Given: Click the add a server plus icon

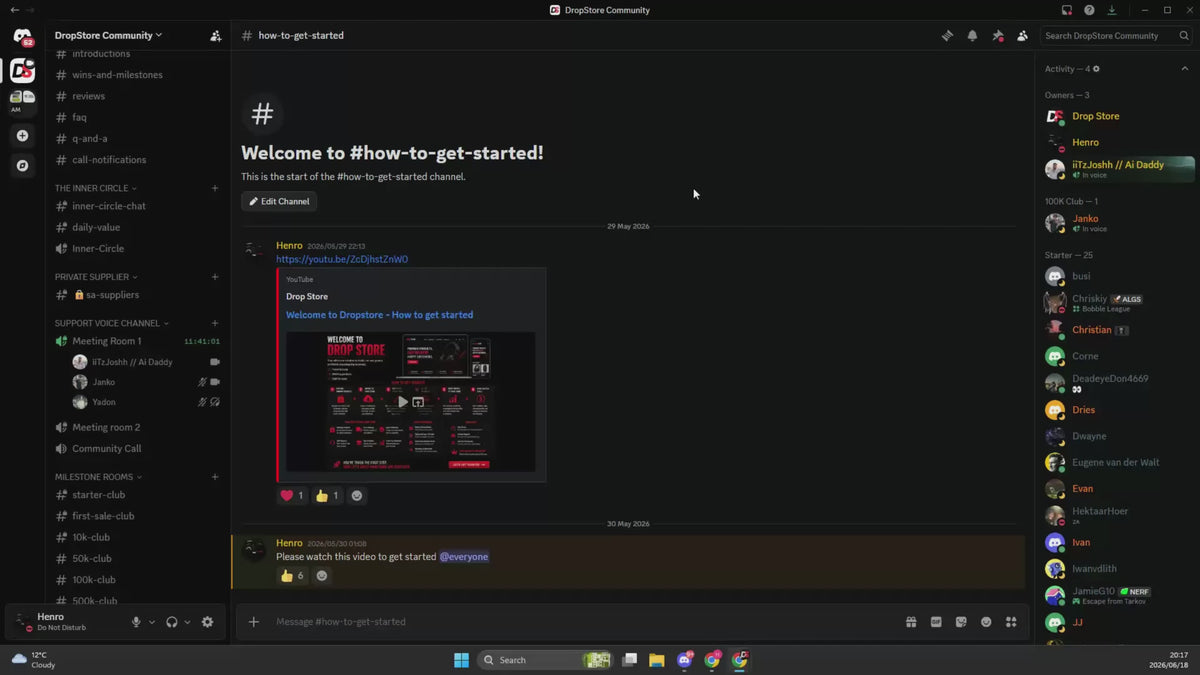Looking at the screenshot, I should pyautogui.click(x=22, y=136).
